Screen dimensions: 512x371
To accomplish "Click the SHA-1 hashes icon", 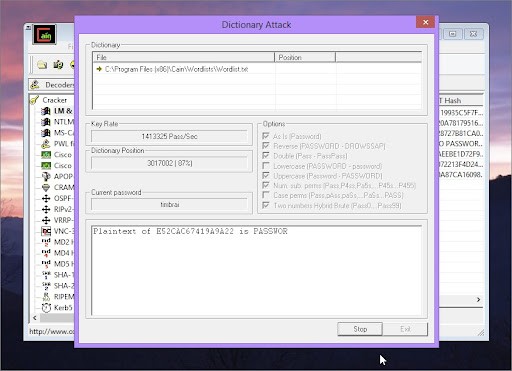I will [46, 275].
